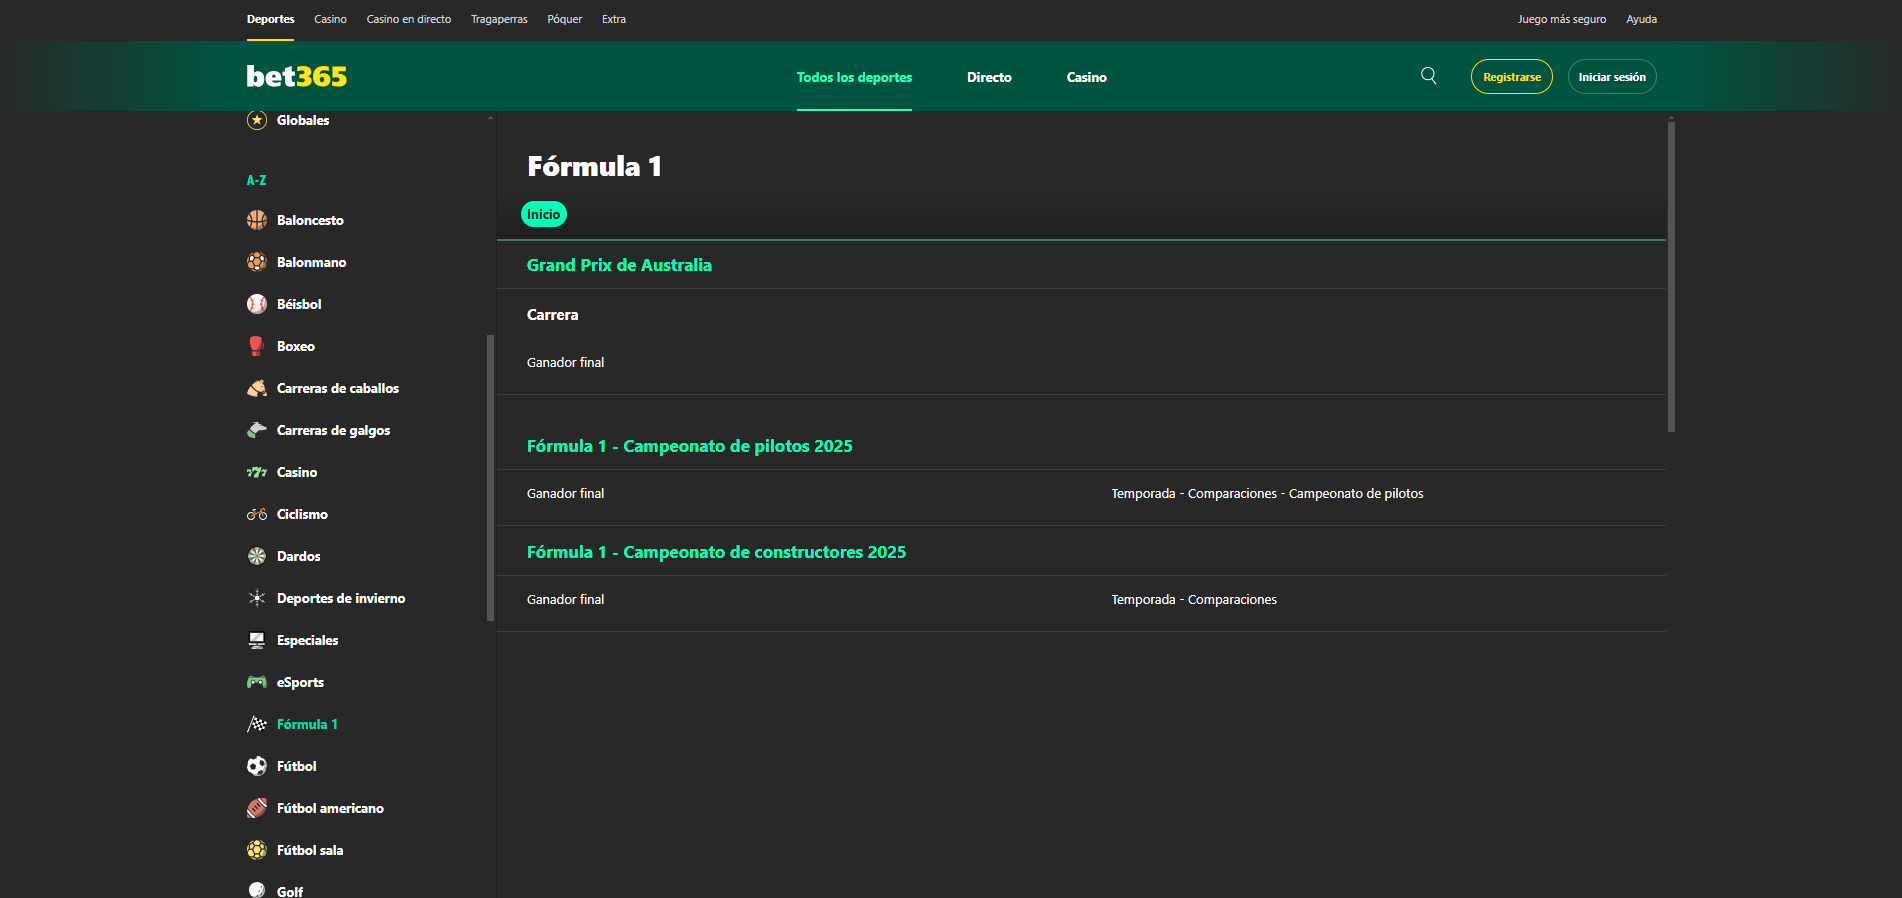This screenshot has height=898, width=1902.
Task: Open the Ayuda link
Action: click(1641, 19)
